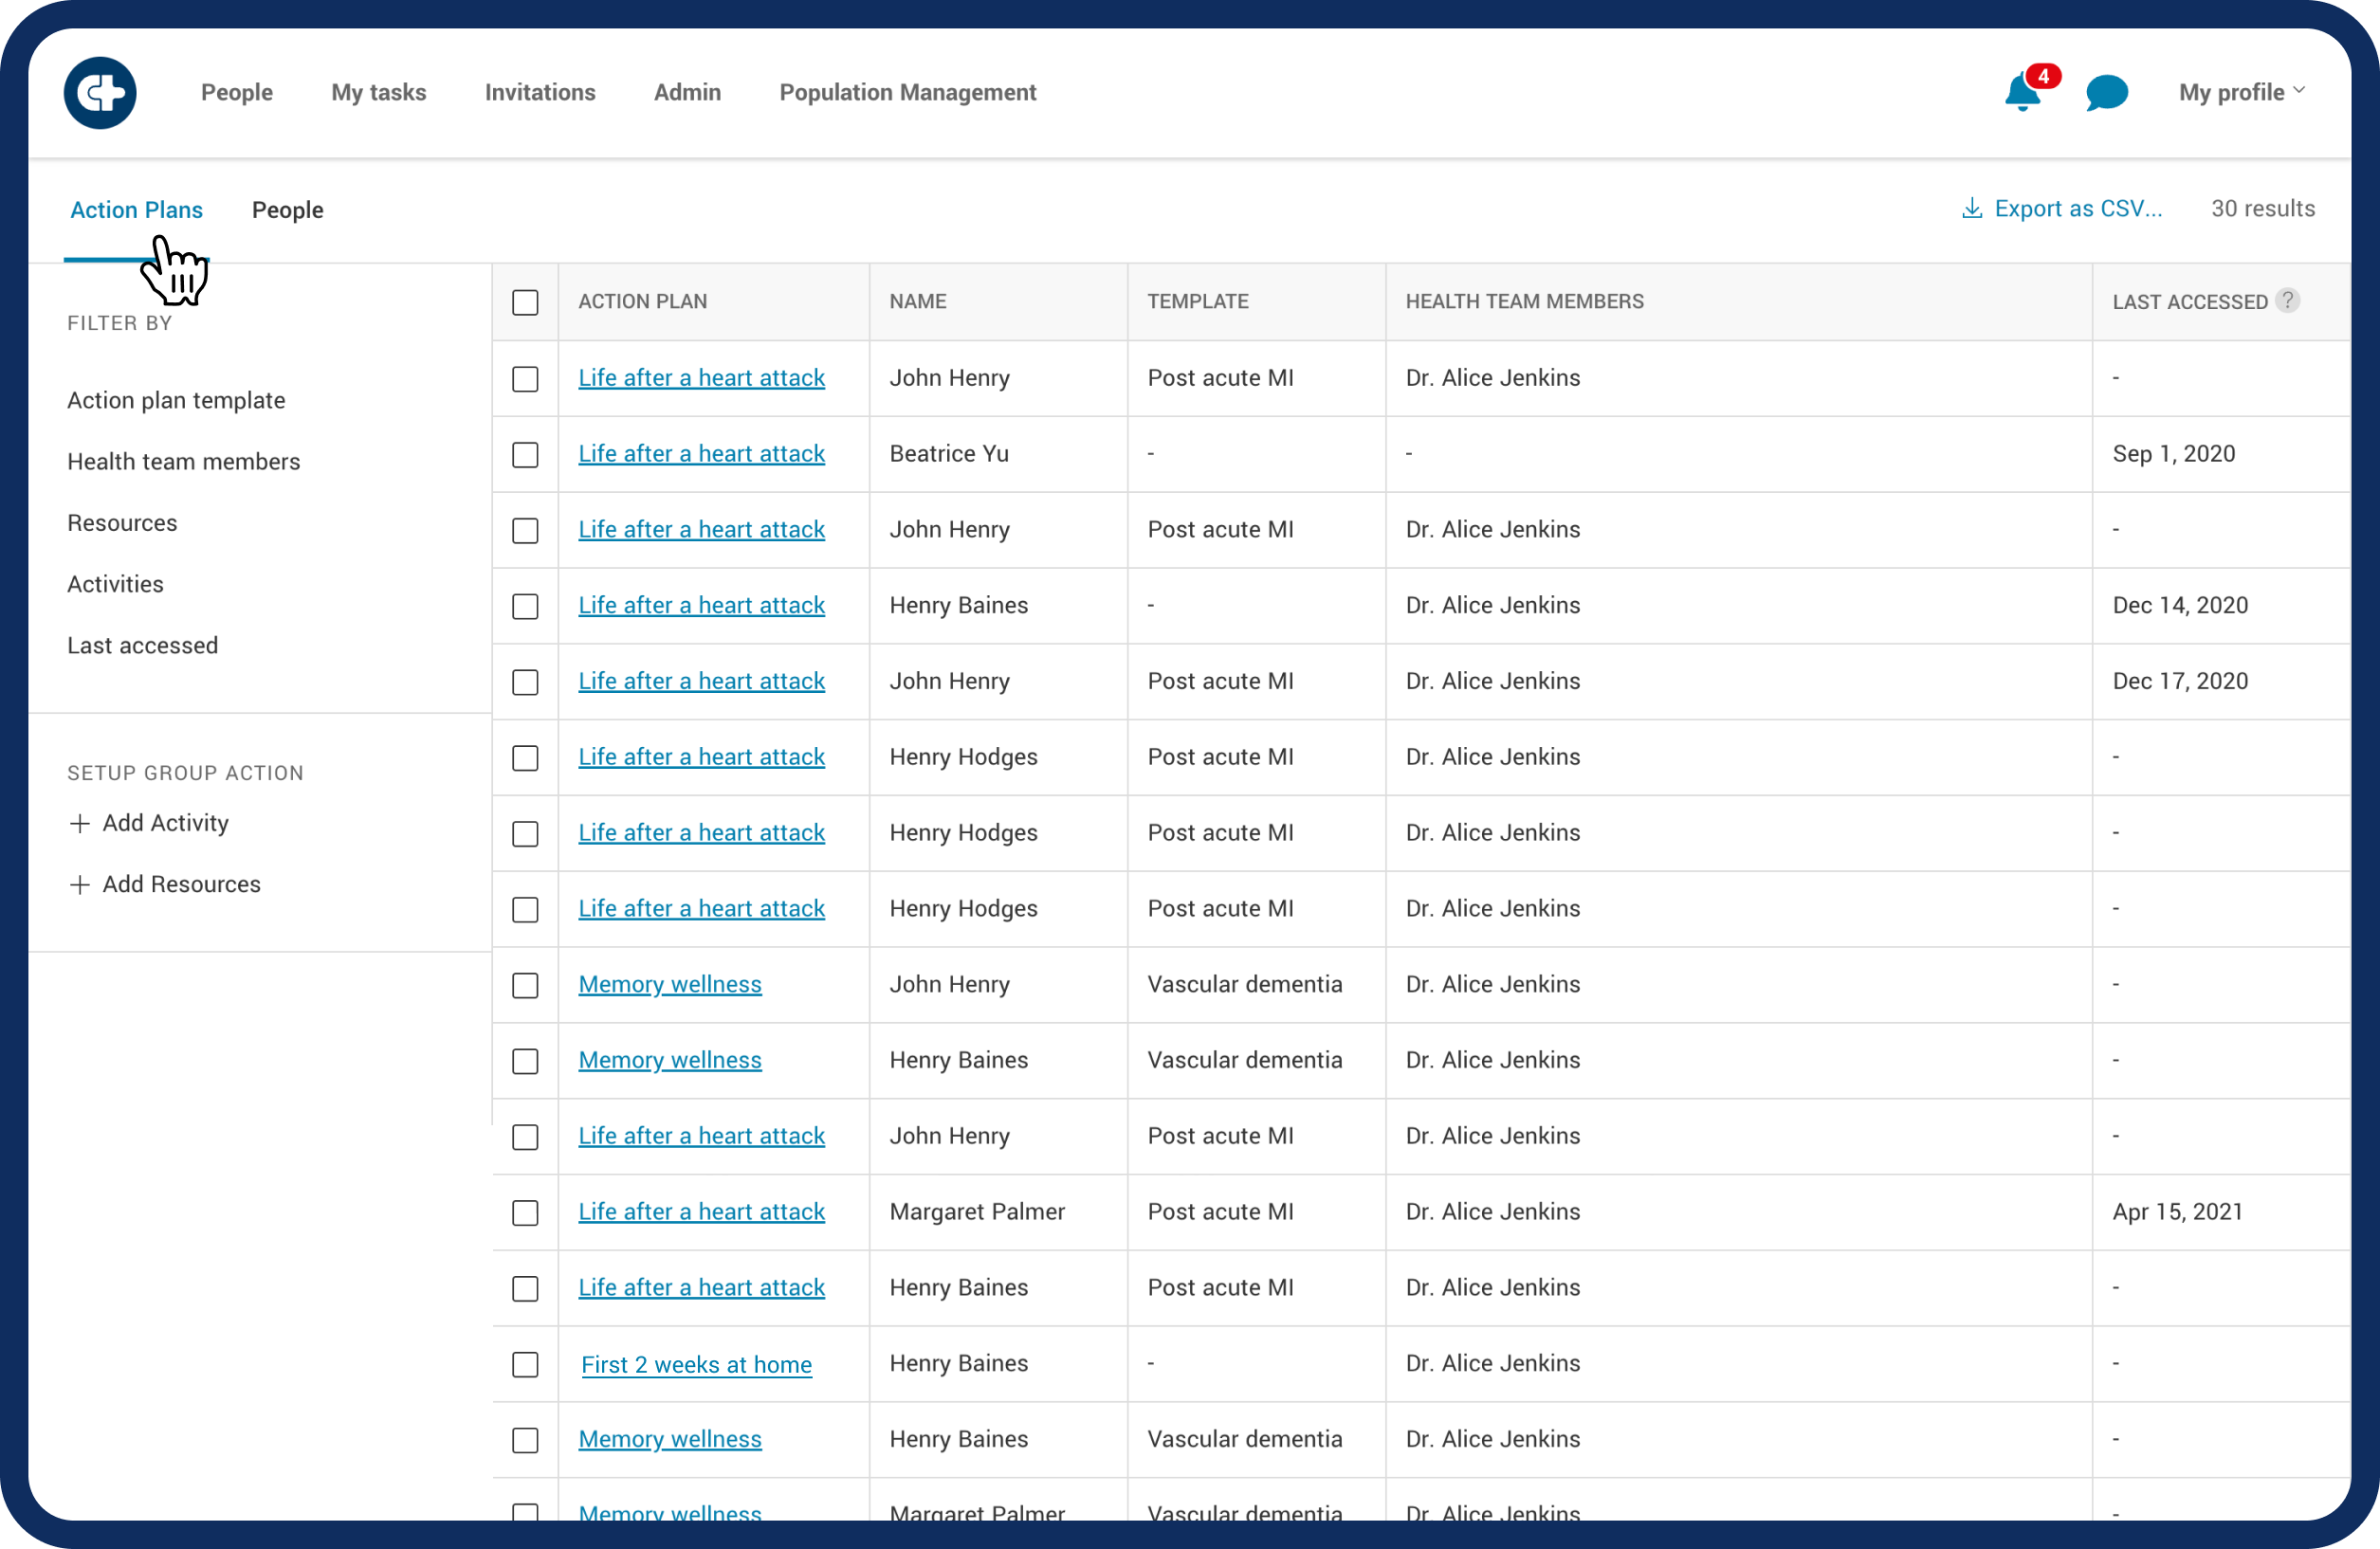2380x1549 pixels.
Task: Open Population Management in top nav
Action: tap(907, 92)
